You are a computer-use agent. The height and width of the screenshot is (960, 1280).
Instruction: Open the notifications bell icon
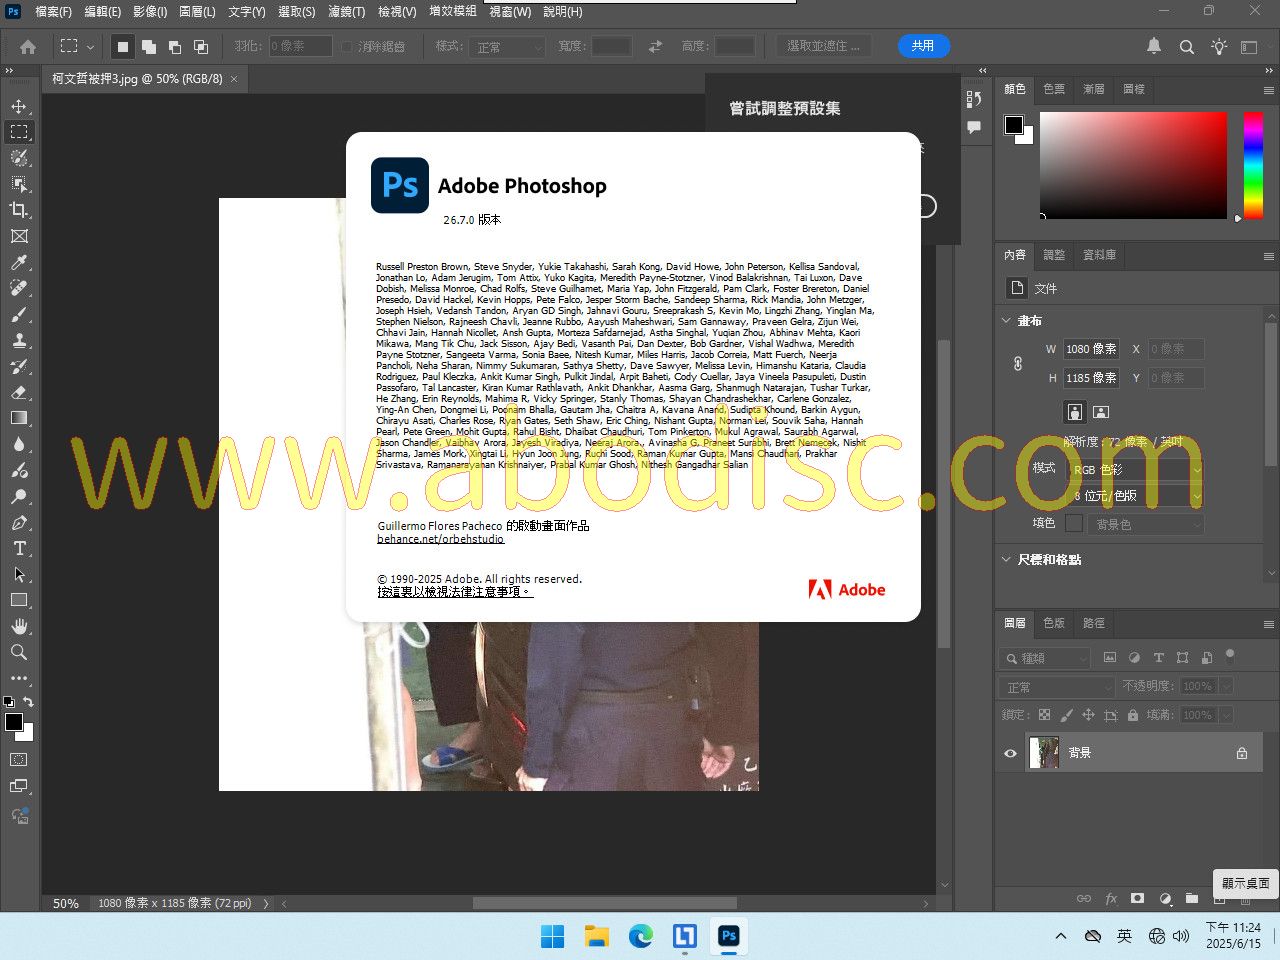[1154, 46]
